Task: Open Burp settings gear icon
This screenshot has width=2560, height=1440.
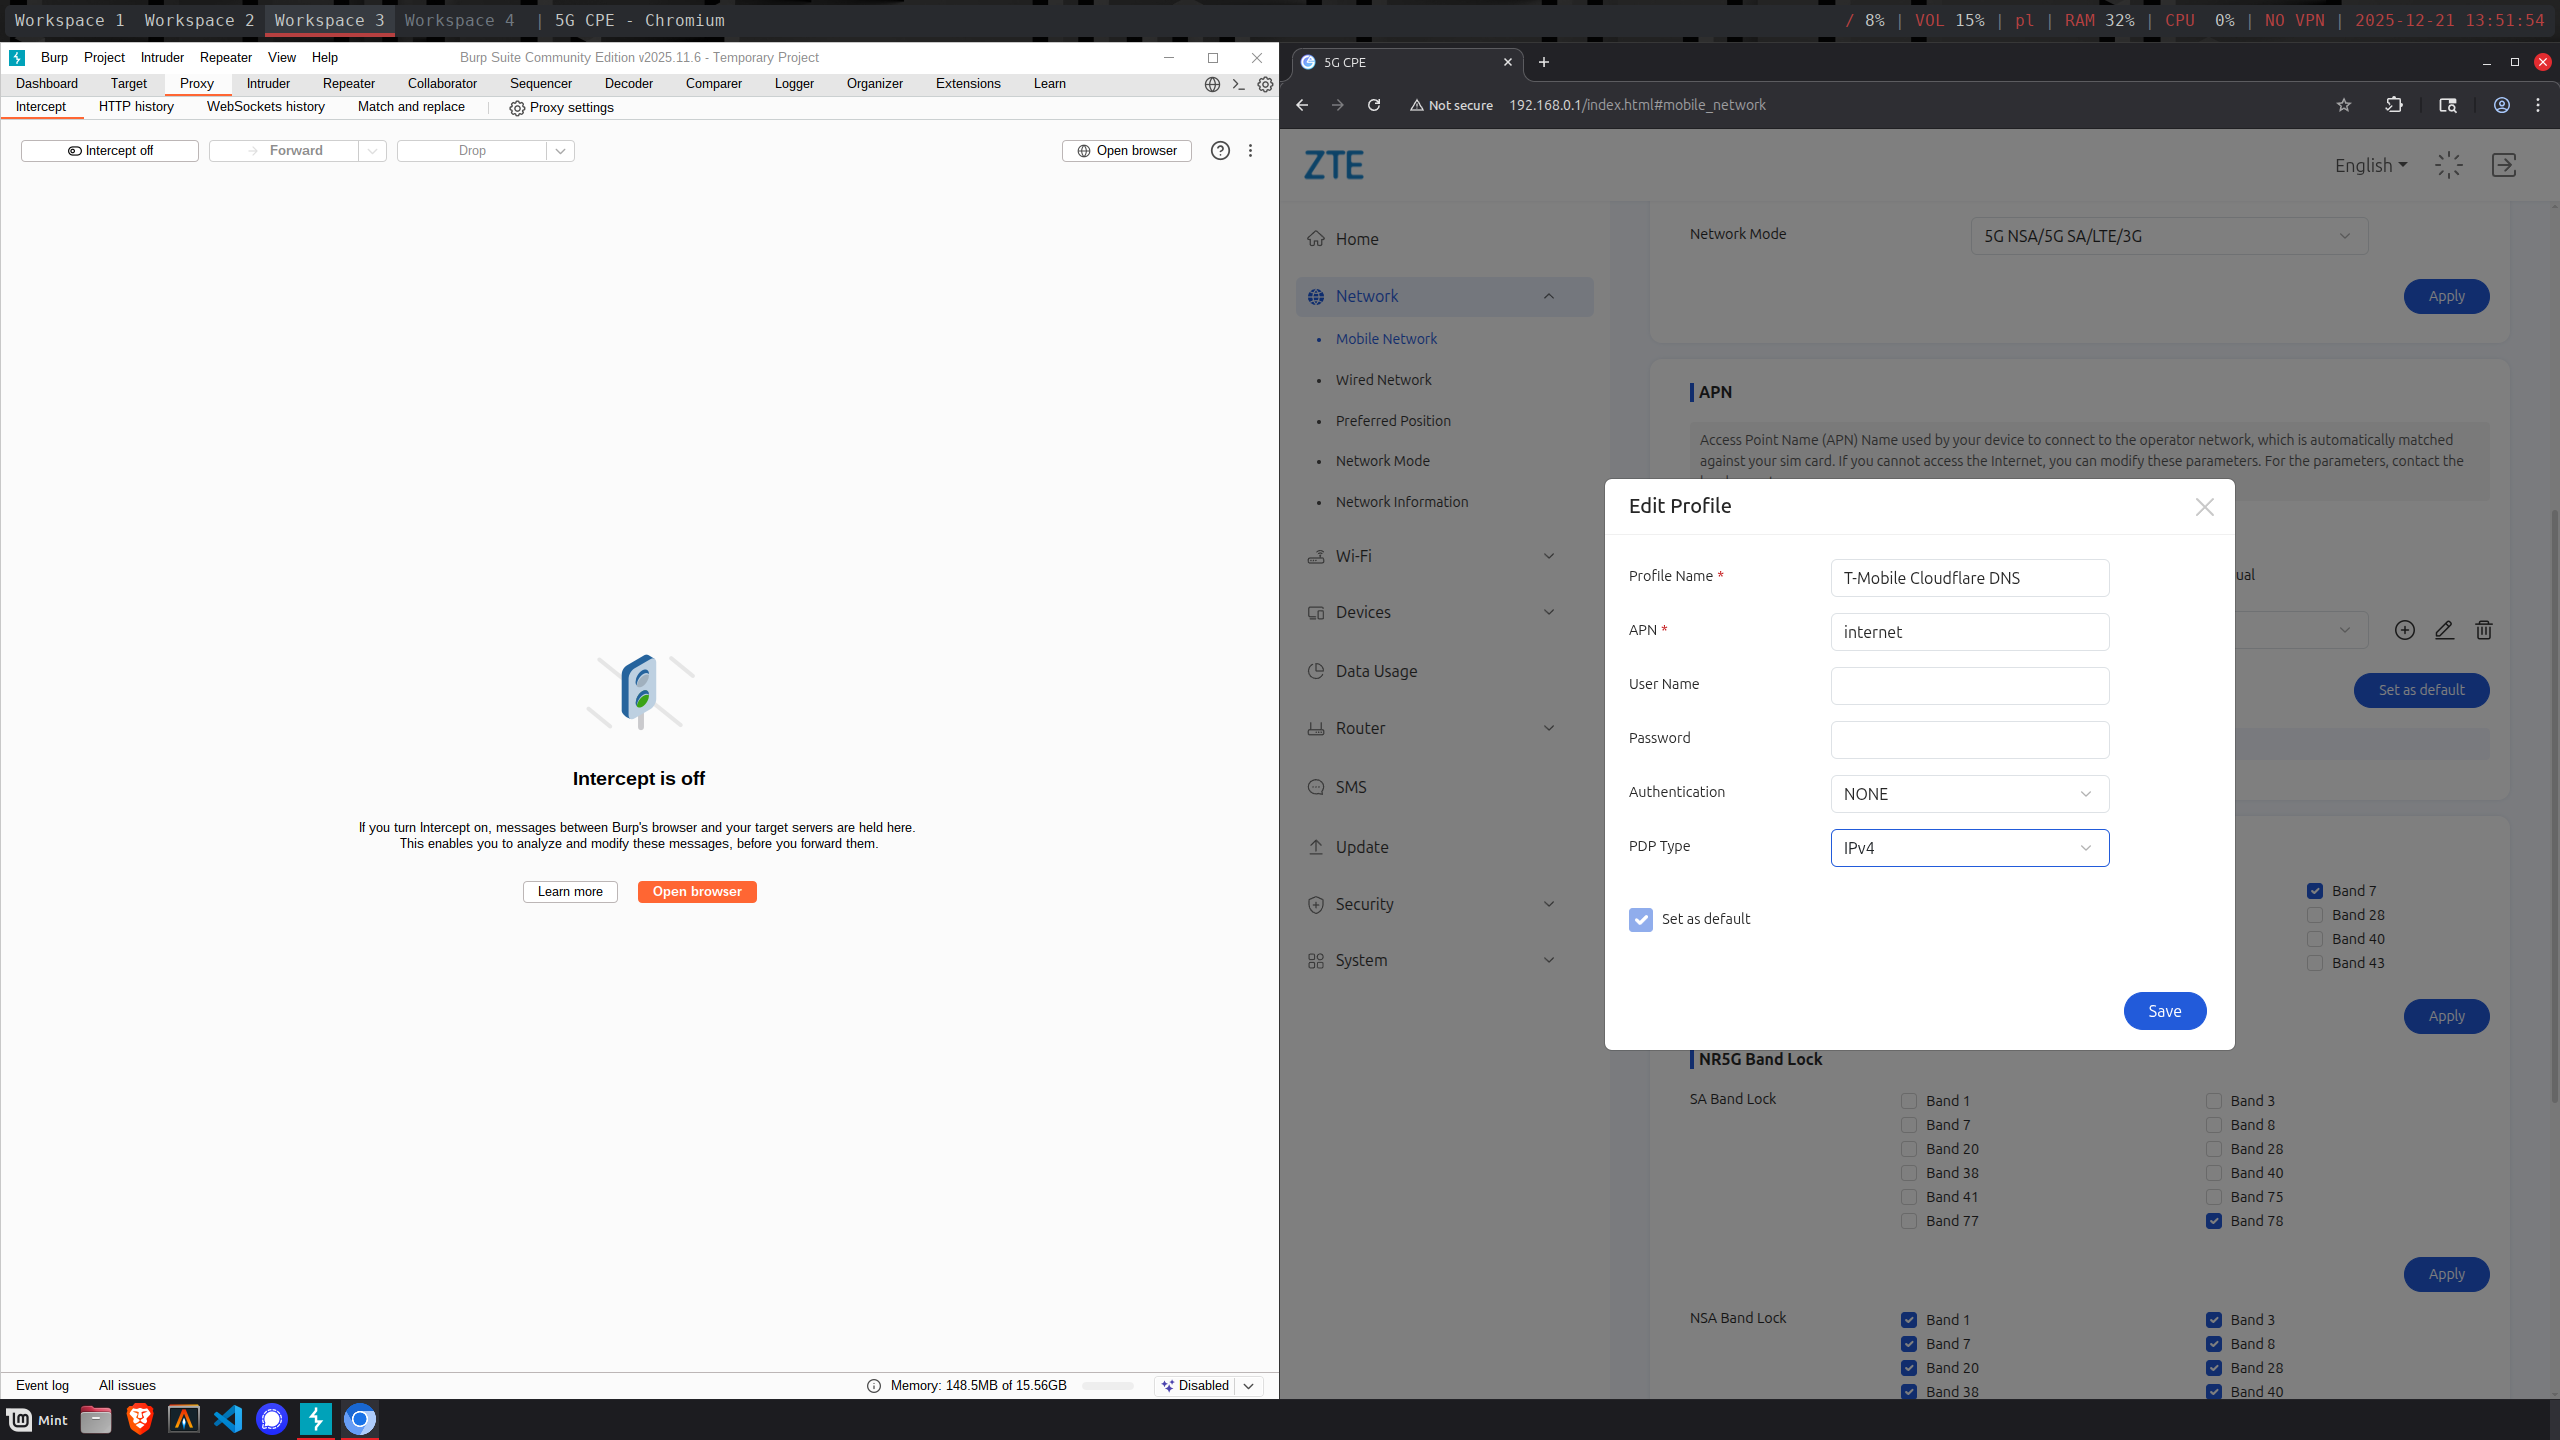Action: coord(1265,84)
